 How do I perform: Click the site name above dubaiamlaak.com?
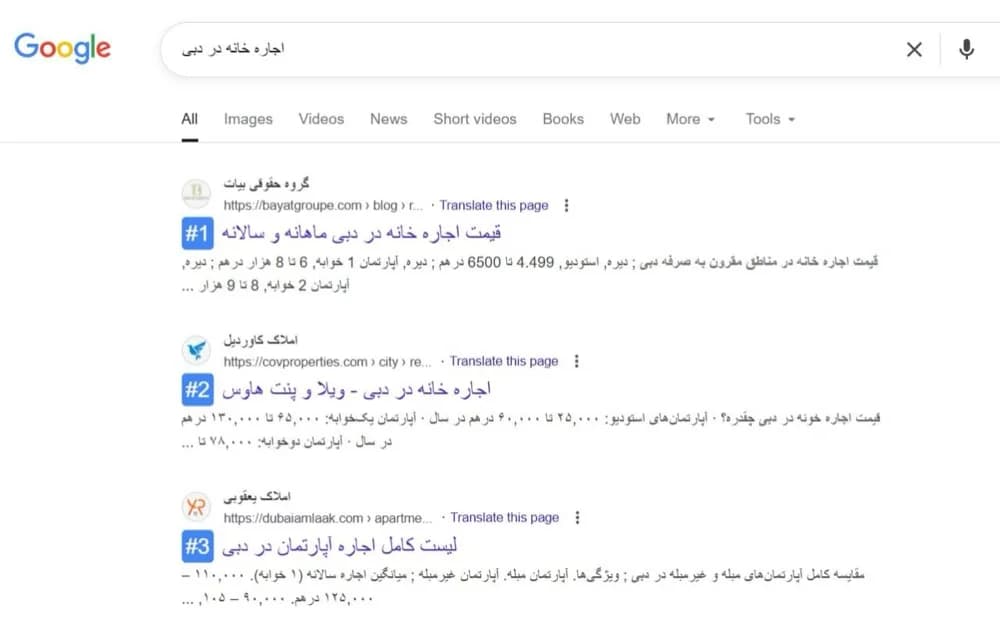[x=257, y=497]
